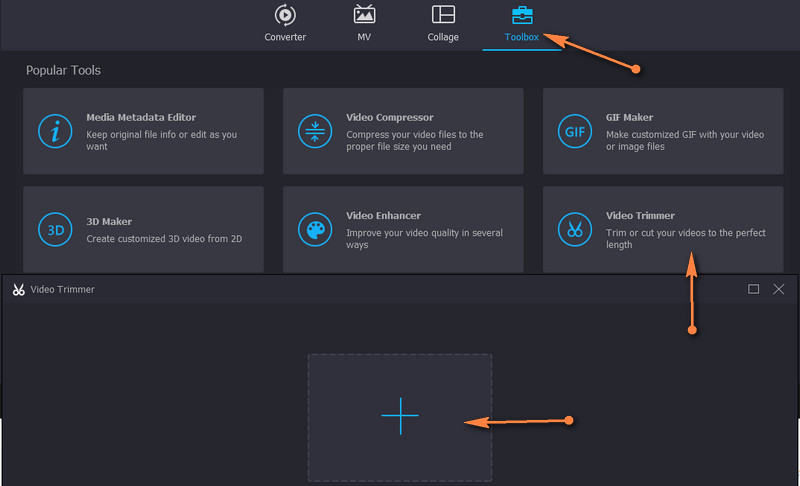Click the Converter circular arrow icon
800x486 pixels.
285,15
